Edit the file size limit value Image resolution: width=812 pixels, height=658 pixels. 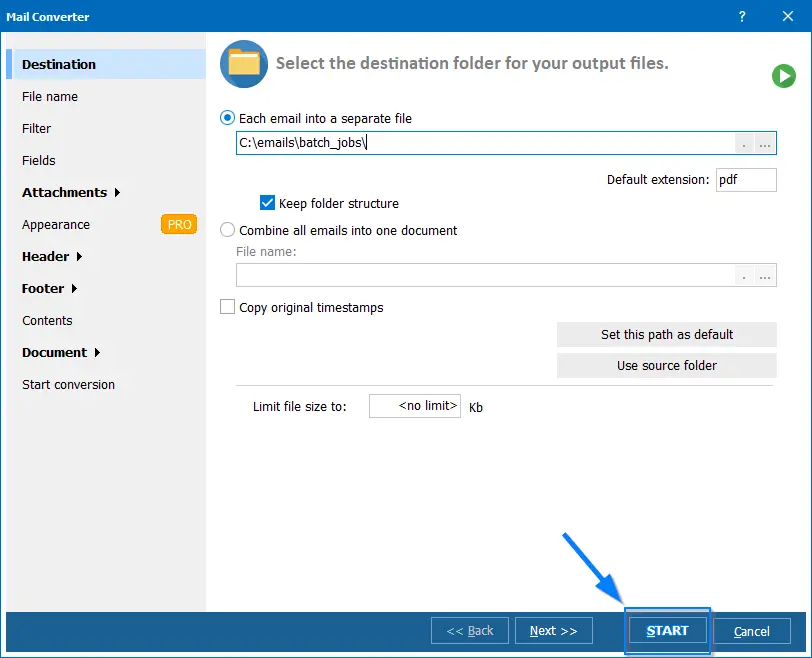tap(414, 406)
